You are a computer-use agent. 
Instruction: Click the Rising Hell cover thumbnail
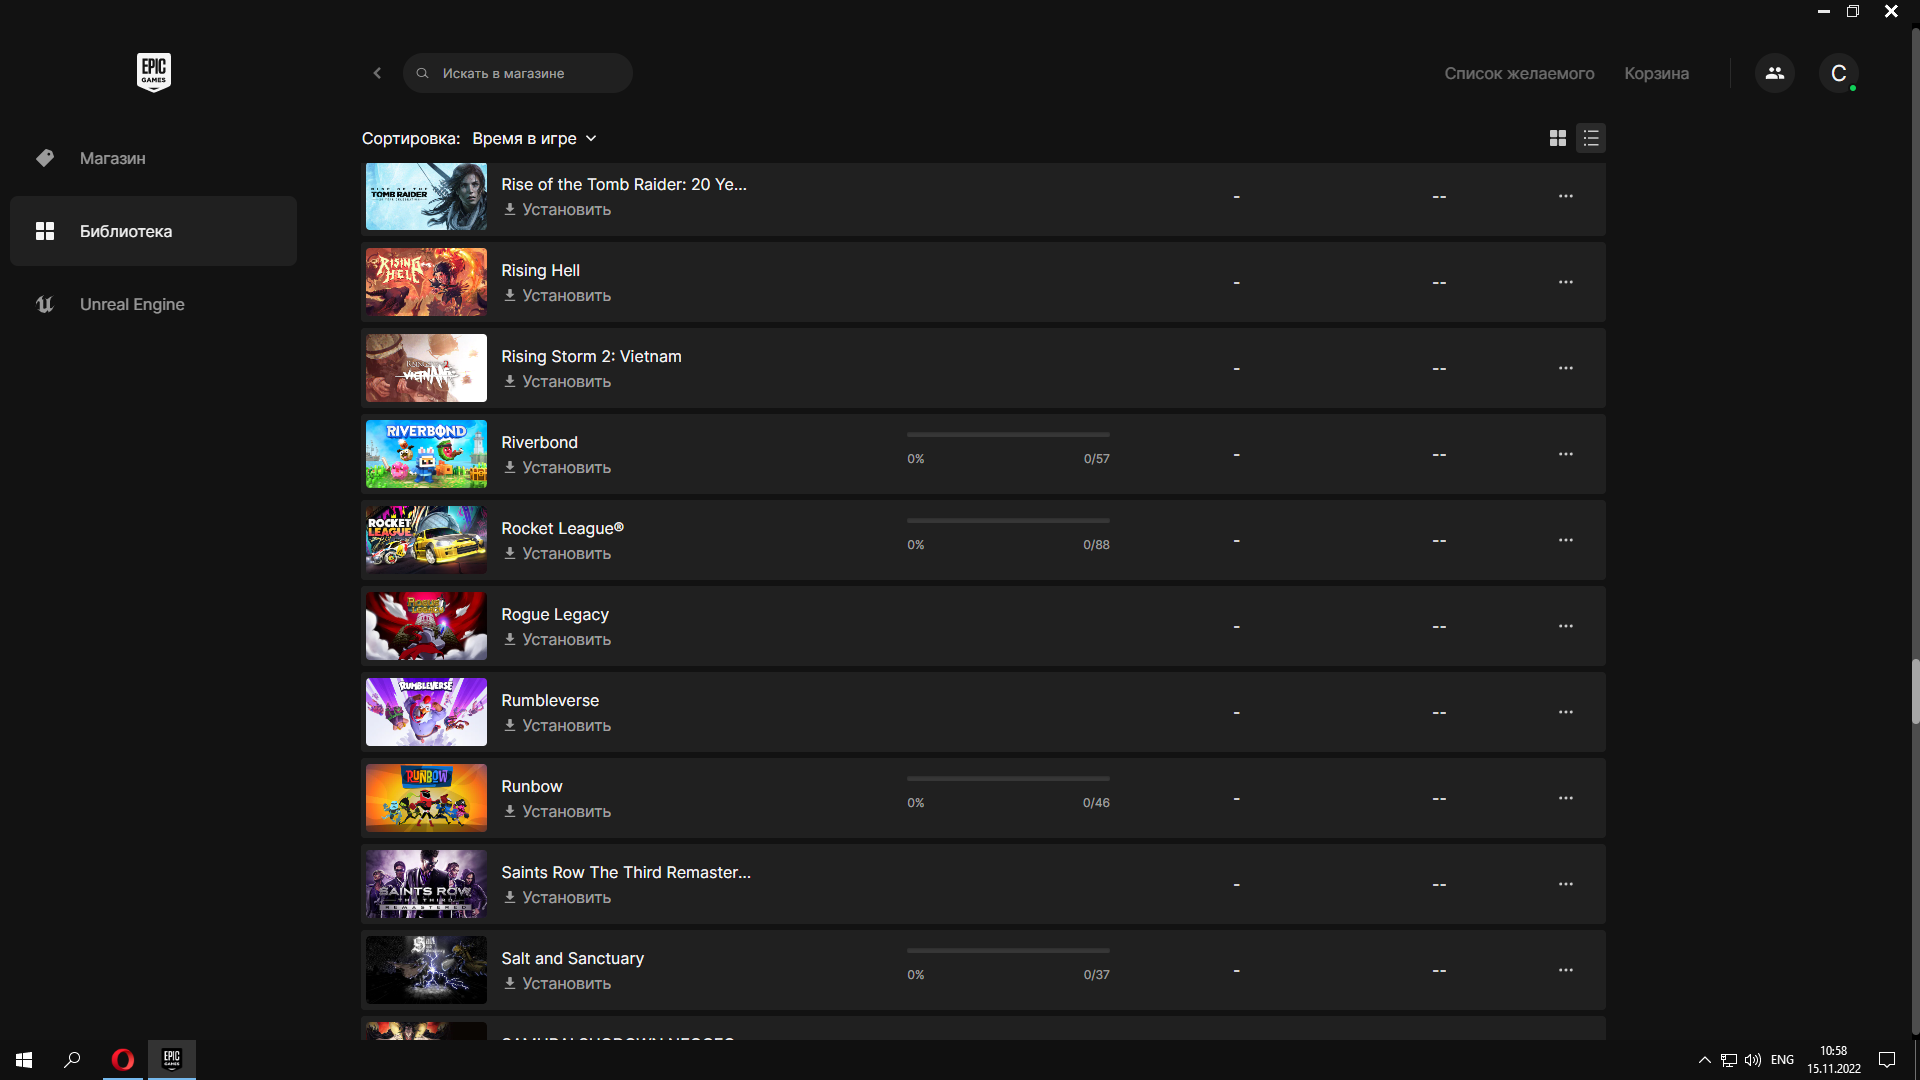point(426,282)
